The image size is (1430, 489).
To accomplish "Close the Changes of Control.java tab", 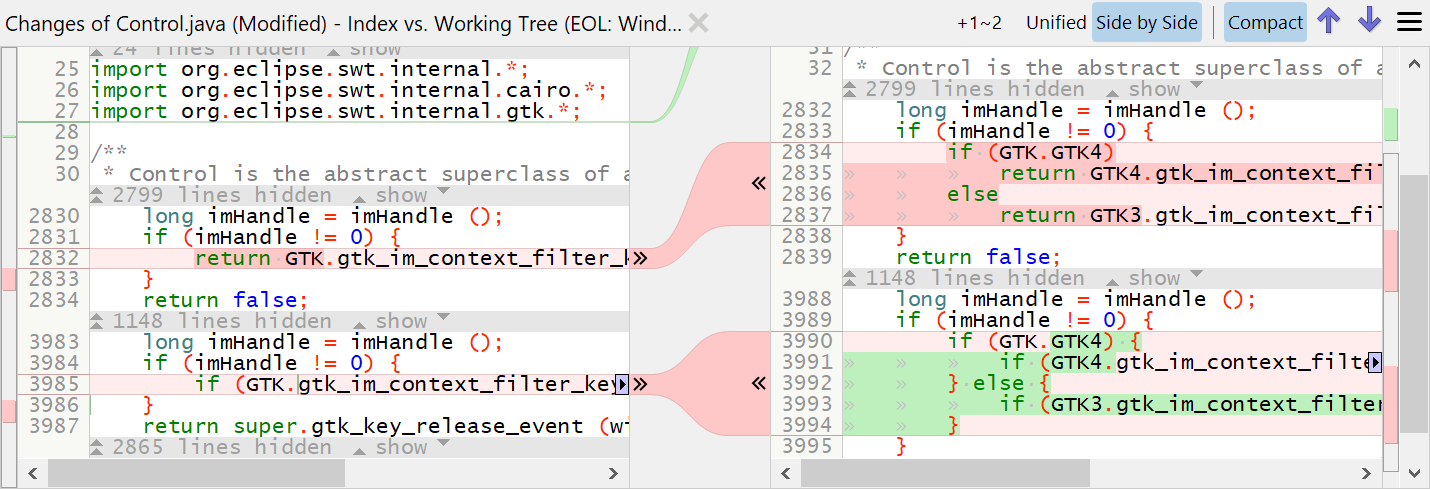I will [x=698, y=23].
